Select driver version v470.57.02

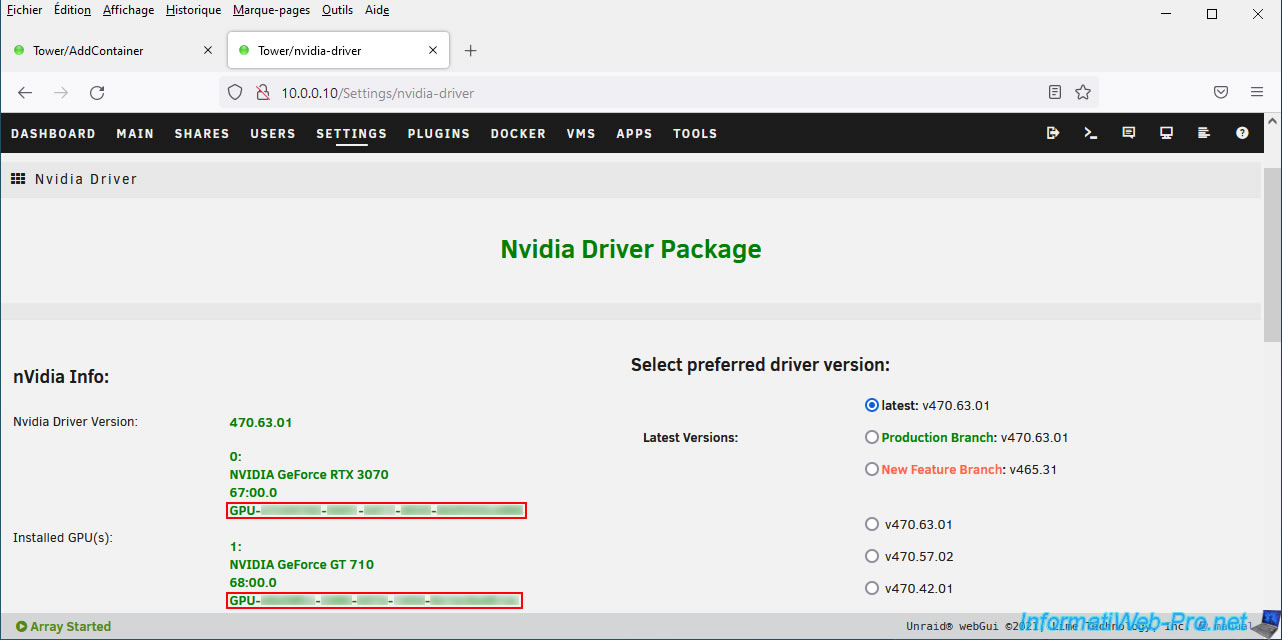(x=871, y=557)
